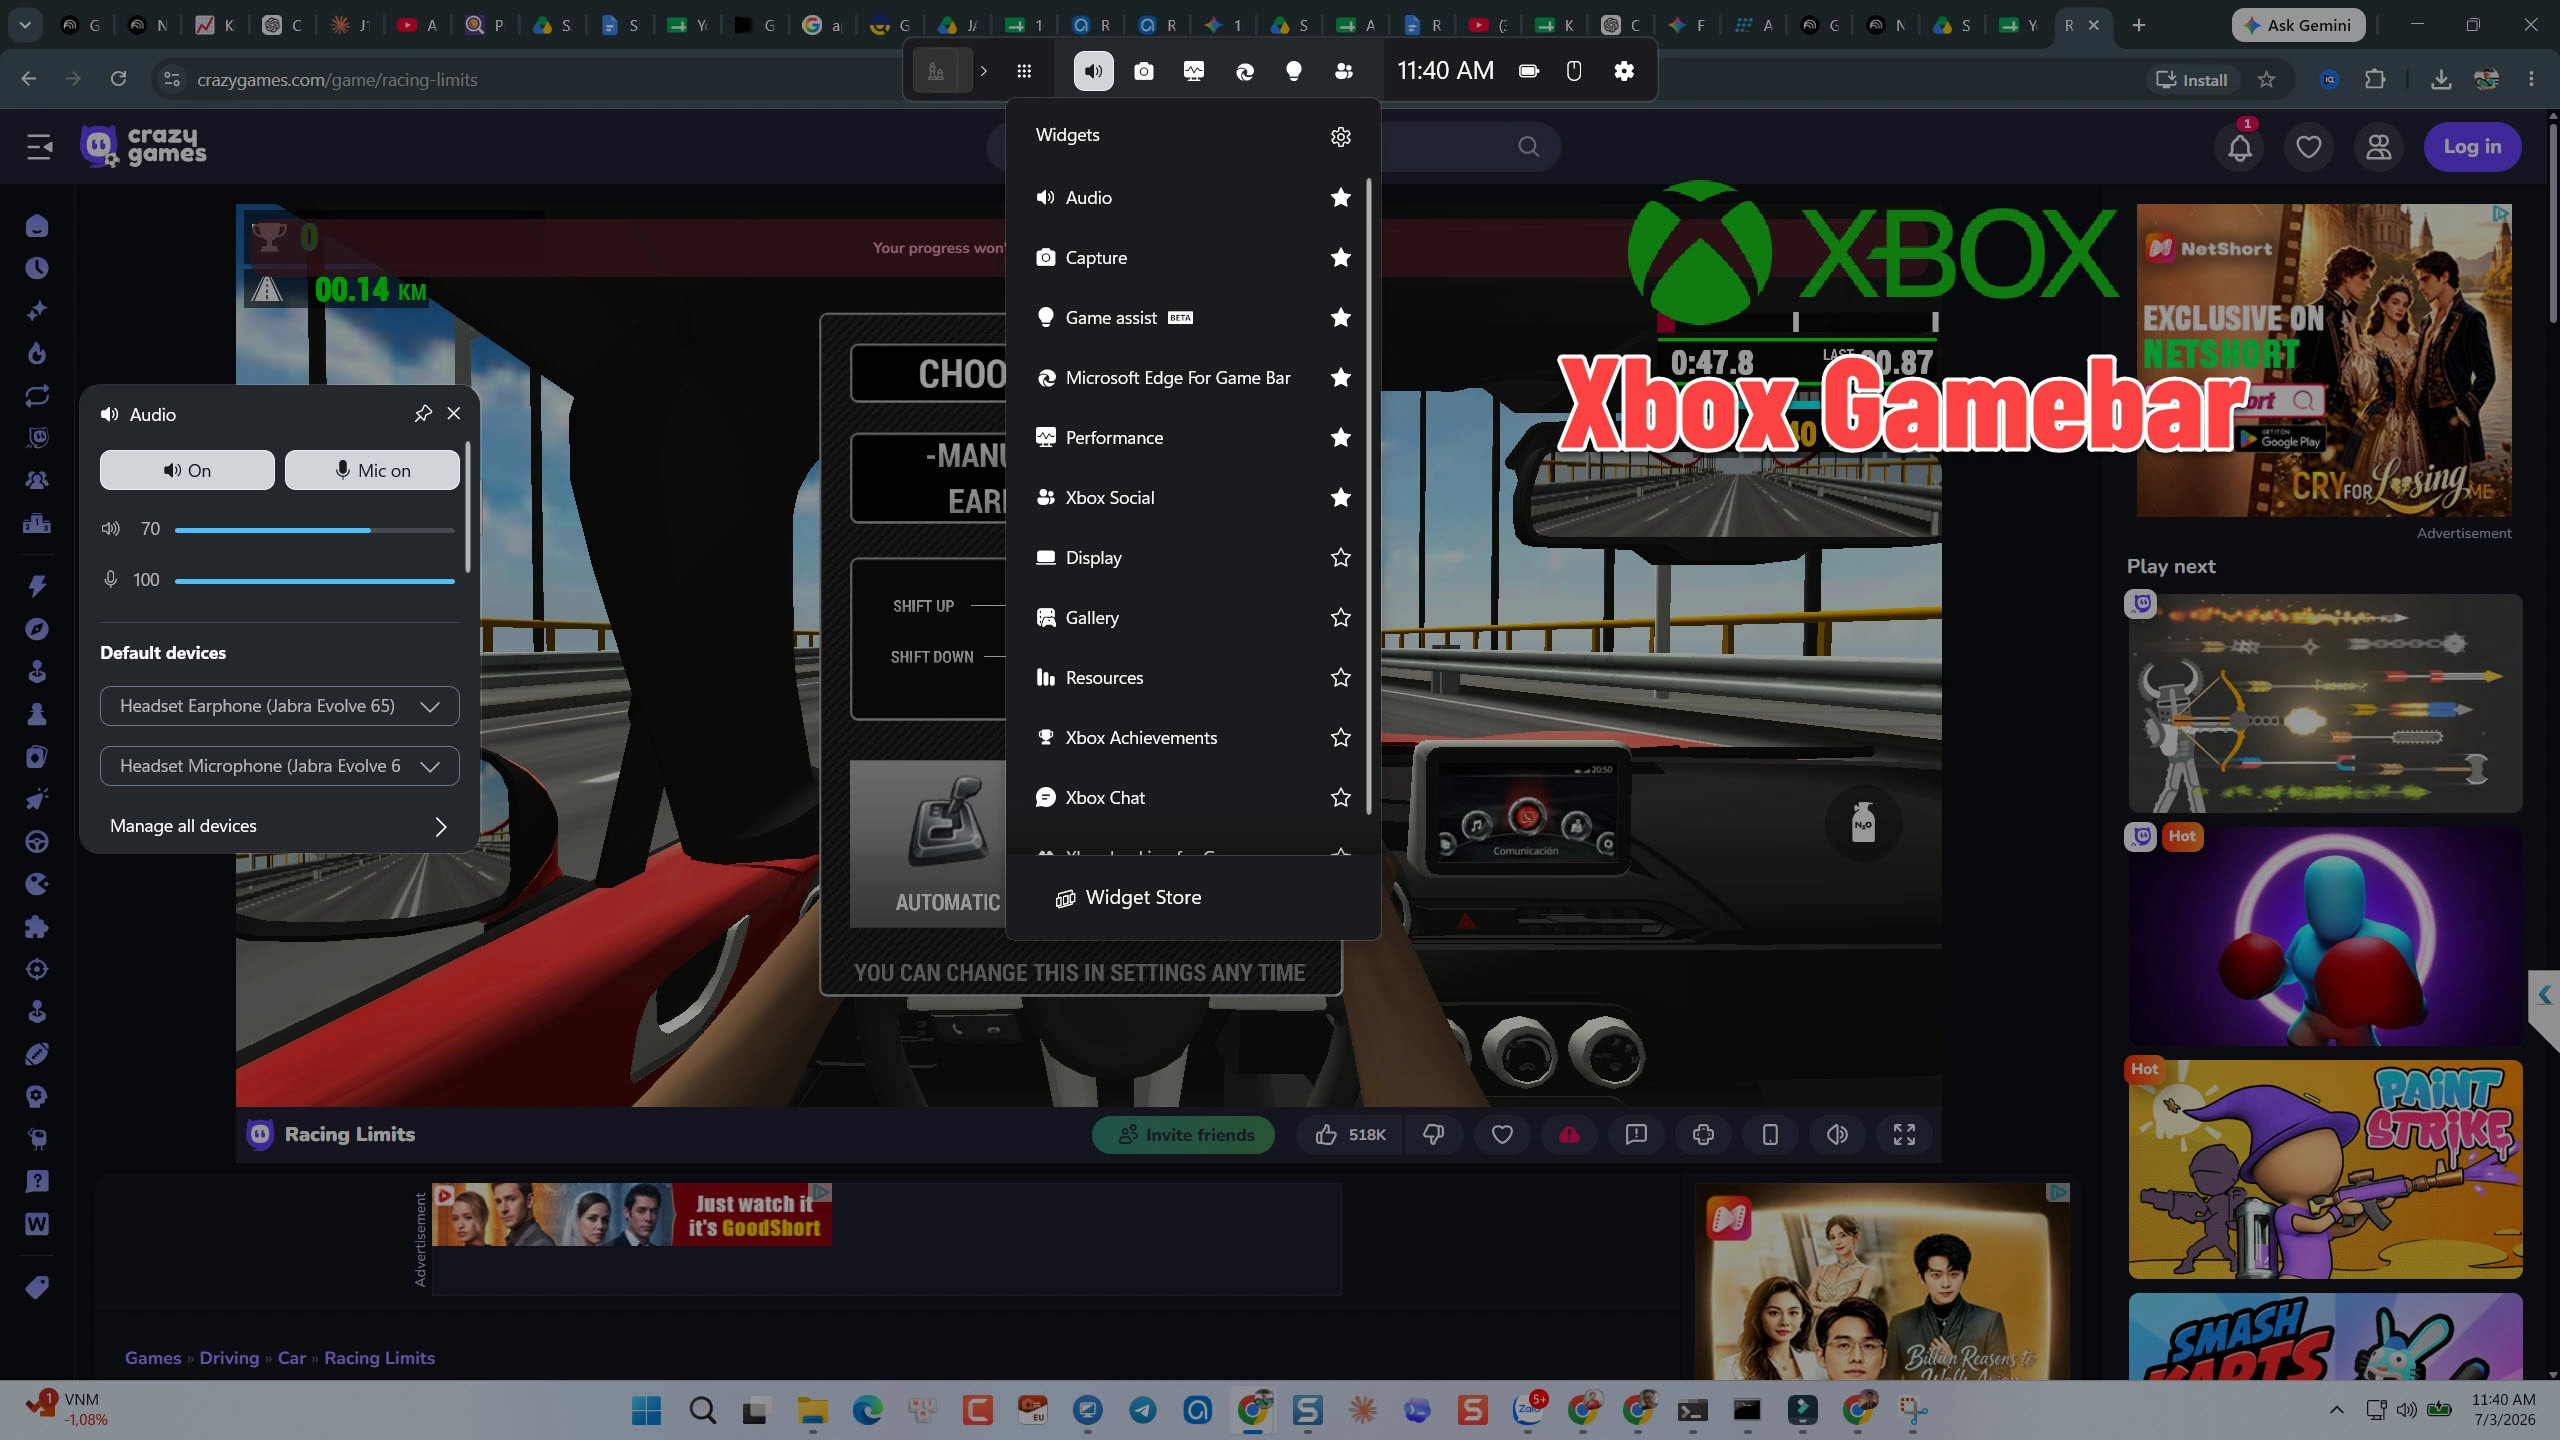The height and width of the screenshot is (1440, 2560).
Task: Open Performance entry in Widgets menu
Action: click(x=1170, y=438)
